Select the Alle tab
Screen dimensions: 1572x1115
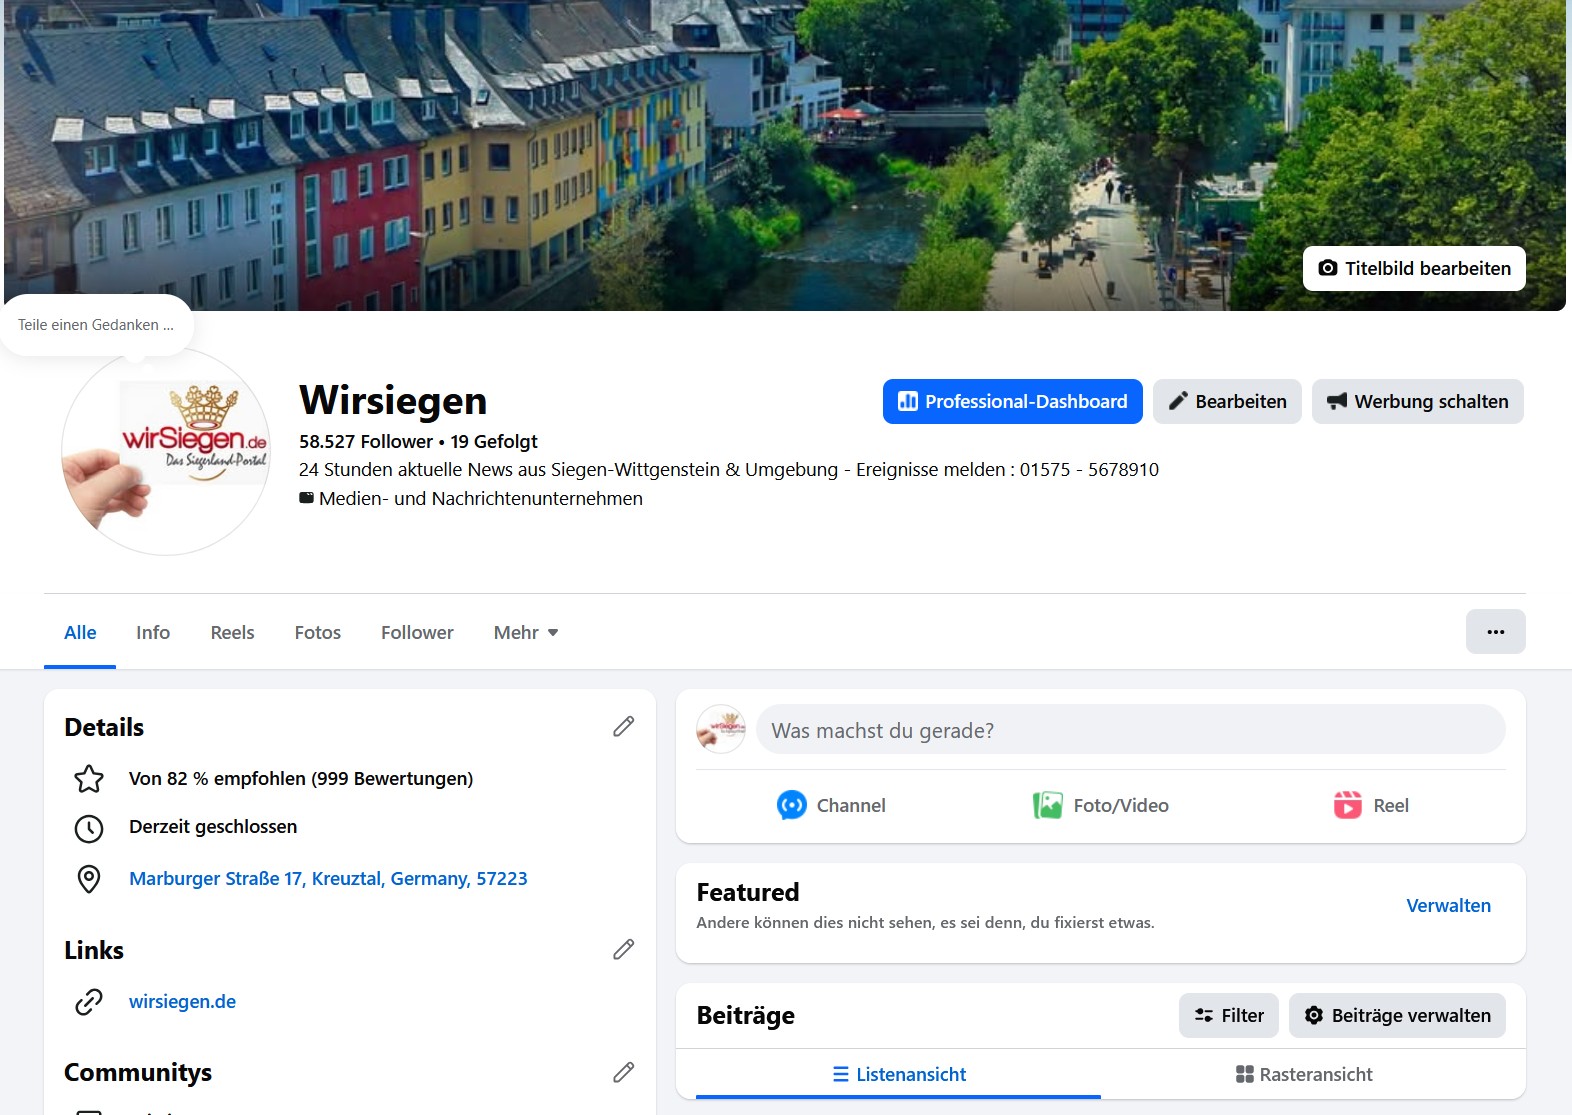(80, 633)
